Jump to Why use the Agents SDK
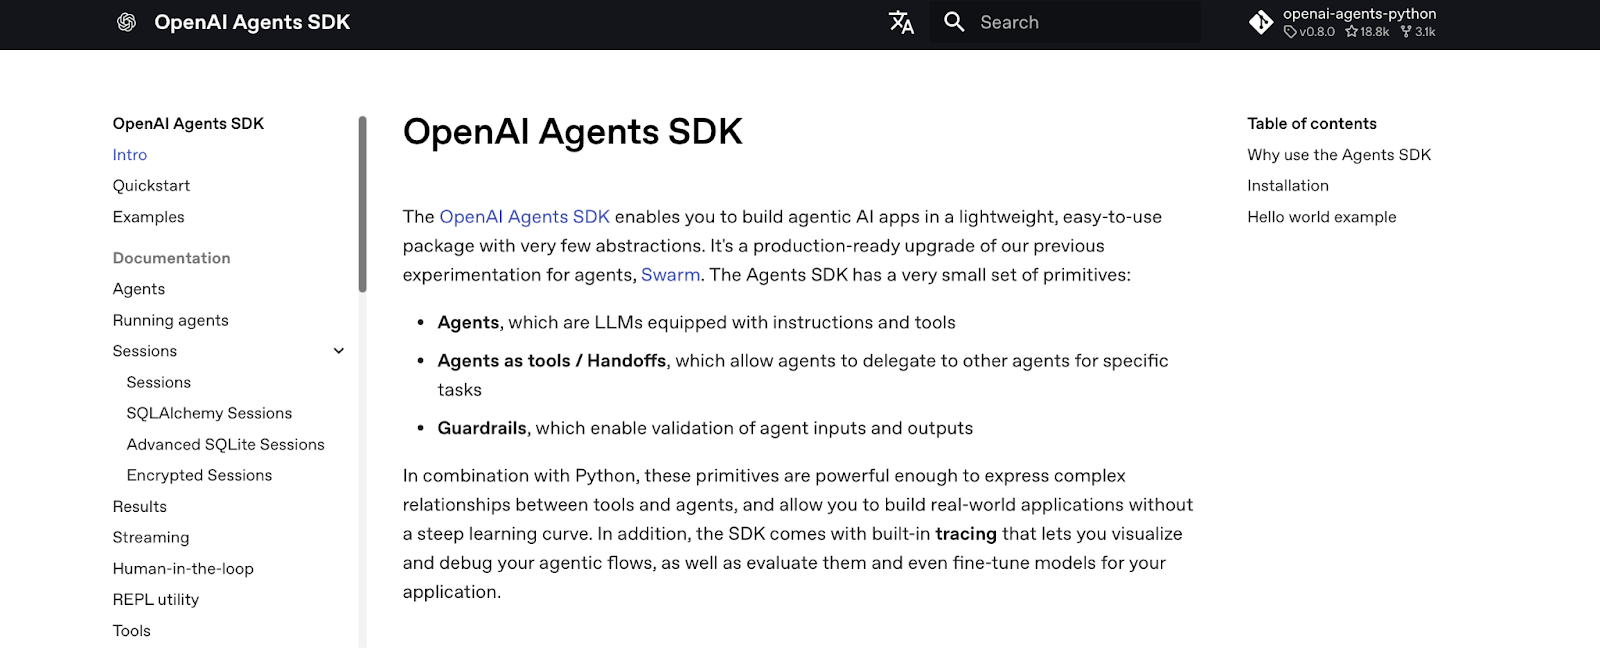The height and width of the screenshot is (648, 1600). coord(1339,155)
